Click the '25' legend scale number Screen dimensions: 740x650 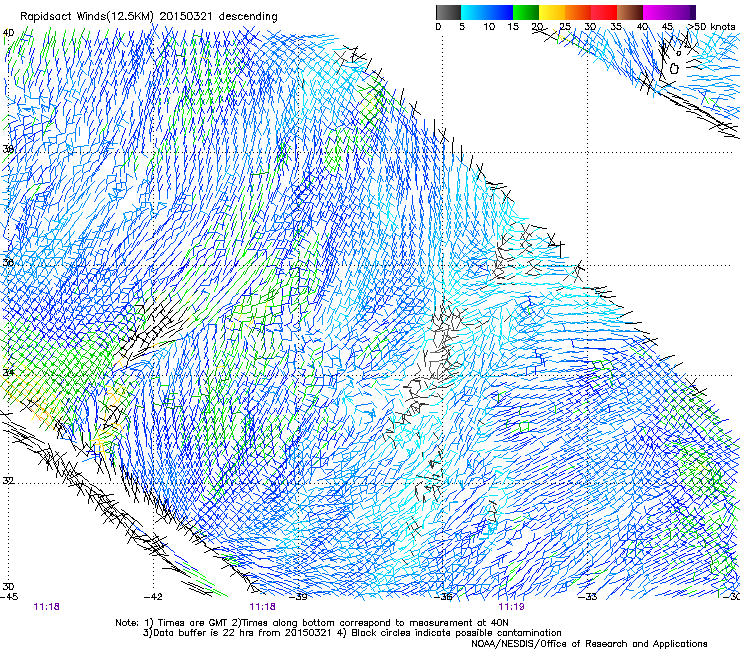coord(565,27)
